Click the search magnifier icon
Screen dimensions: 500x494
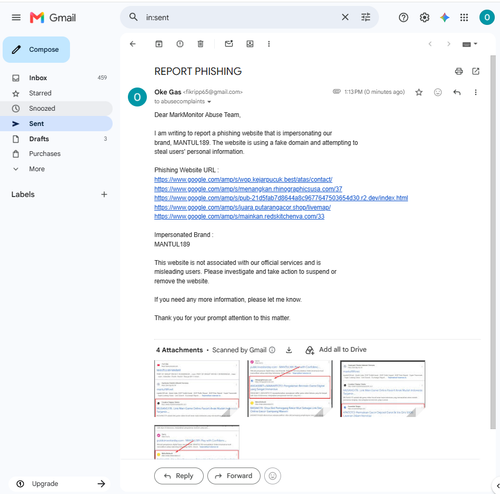tap(133, 17)
